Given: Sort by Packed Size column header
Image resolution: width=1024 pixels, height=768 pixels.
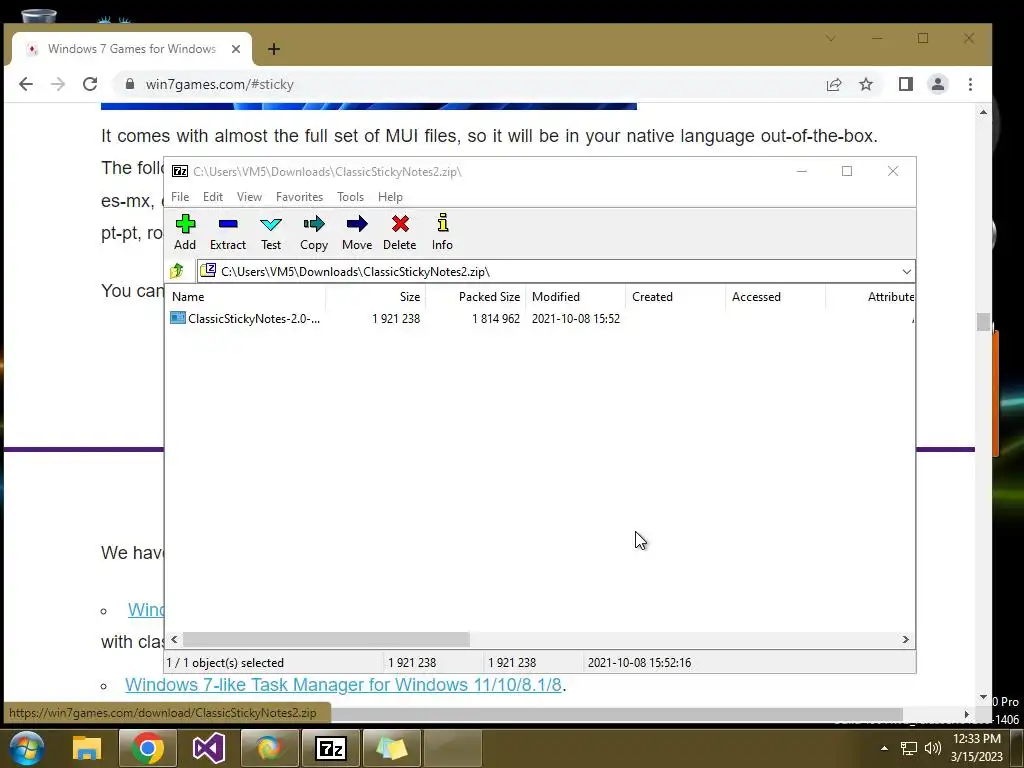Looking at the screenshot, I should click(475, 296).
